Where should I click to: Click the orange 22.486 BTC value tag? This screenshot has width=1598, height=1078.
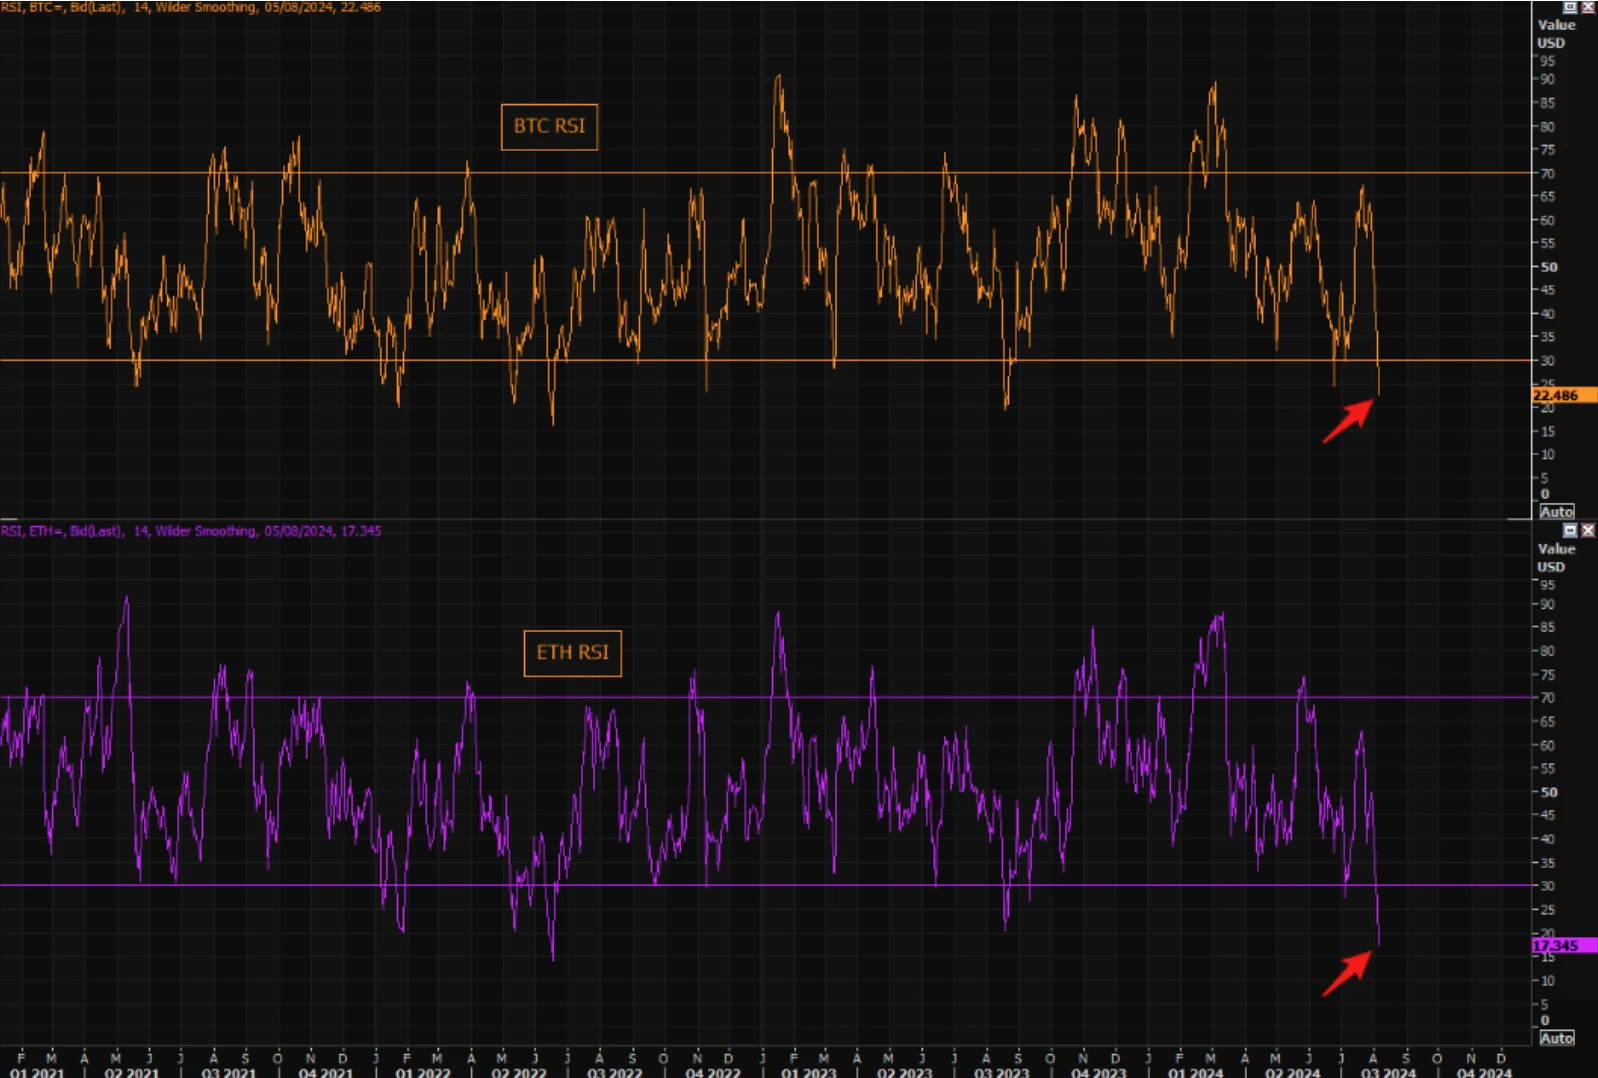point(1563,396)
